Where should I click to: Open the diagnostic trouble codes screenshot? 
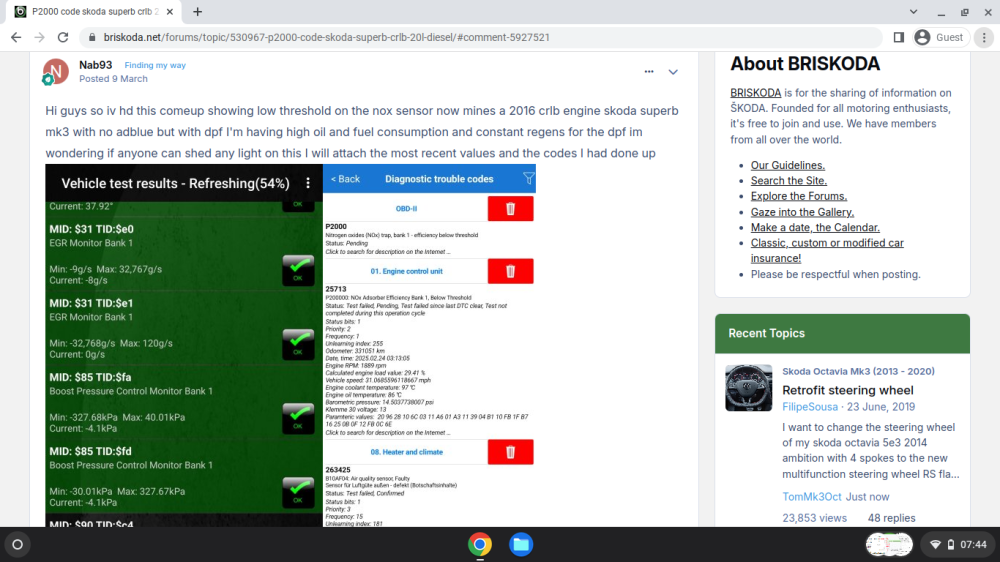(x=429, y=345)
